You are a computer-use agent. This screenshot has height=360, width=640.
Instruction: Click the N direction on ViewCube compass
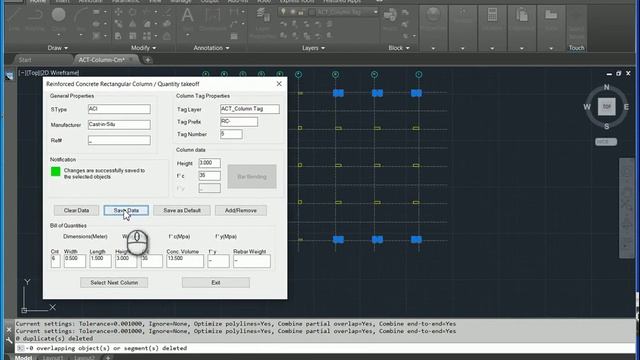click(607, 87)
